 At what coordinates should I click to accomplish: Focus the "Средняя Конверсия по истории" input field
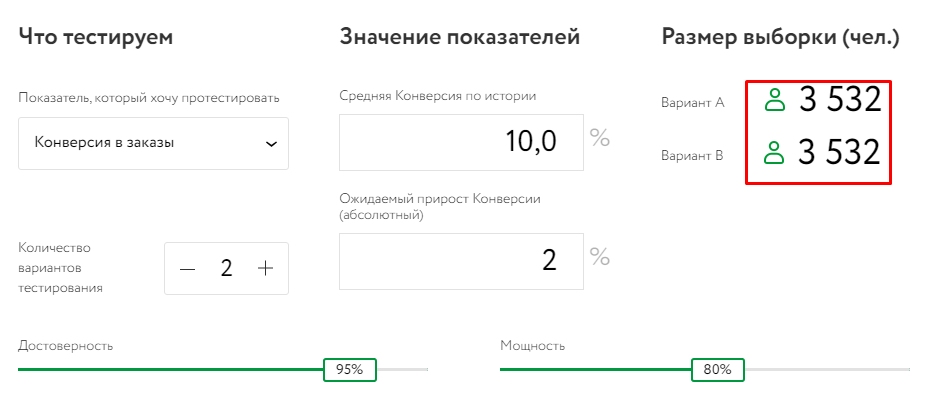tap(461, 142)
